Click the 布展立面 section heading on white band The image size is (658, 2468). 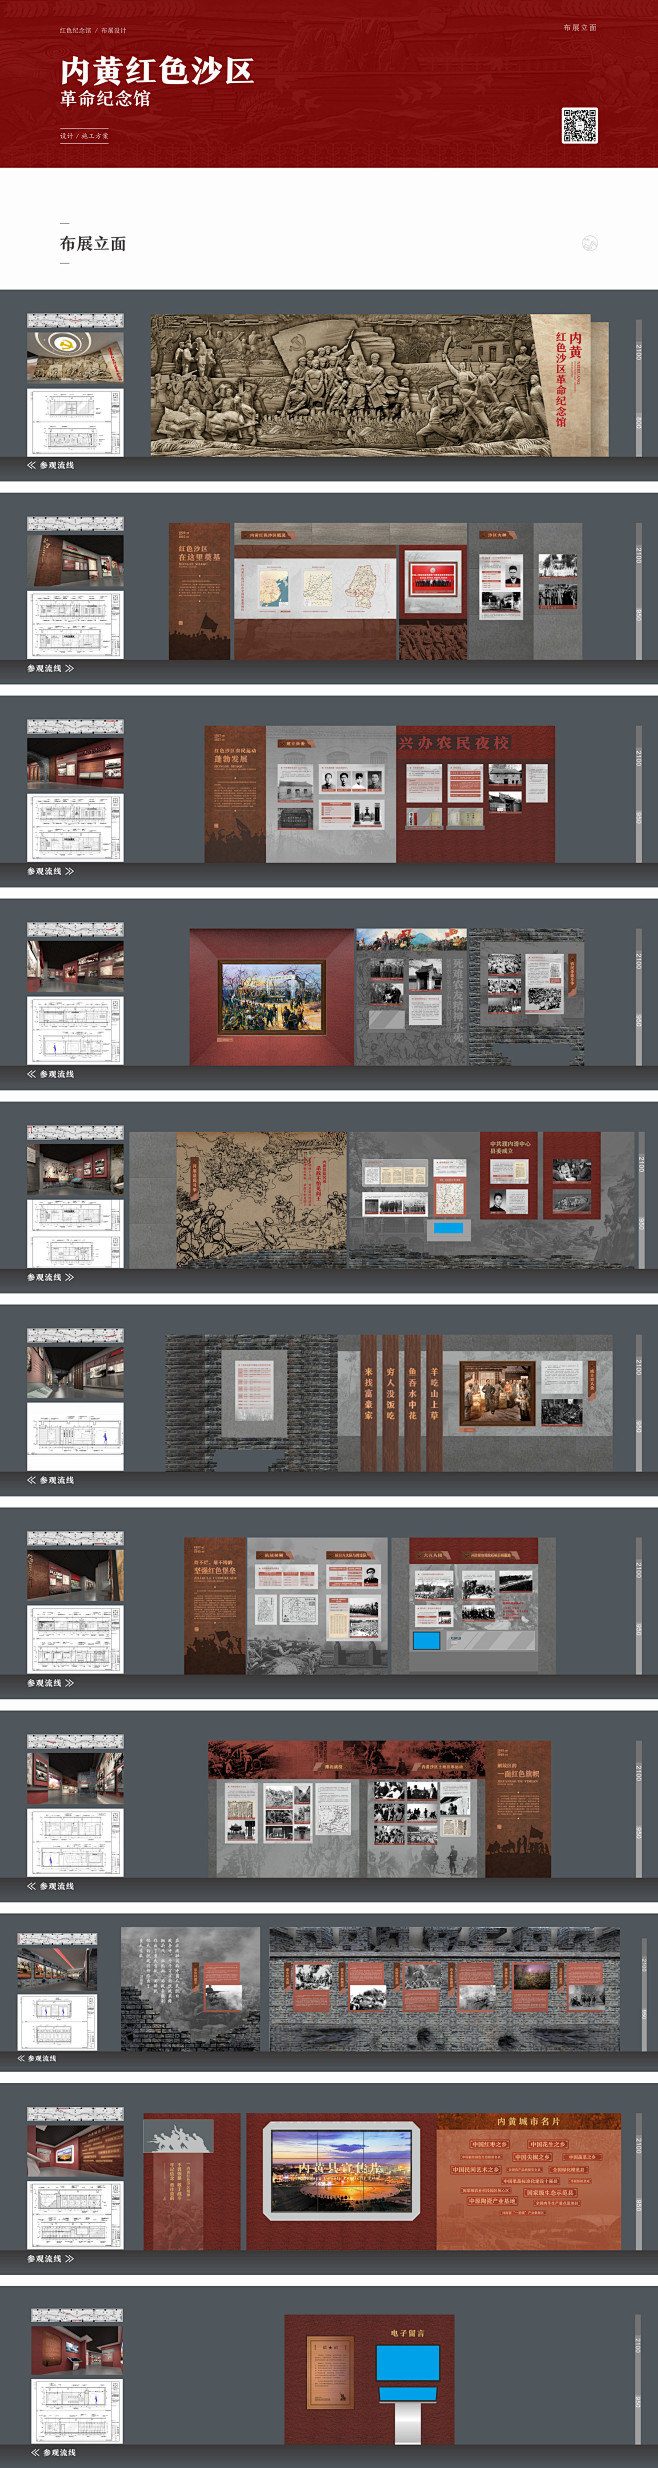pos(93,243)
